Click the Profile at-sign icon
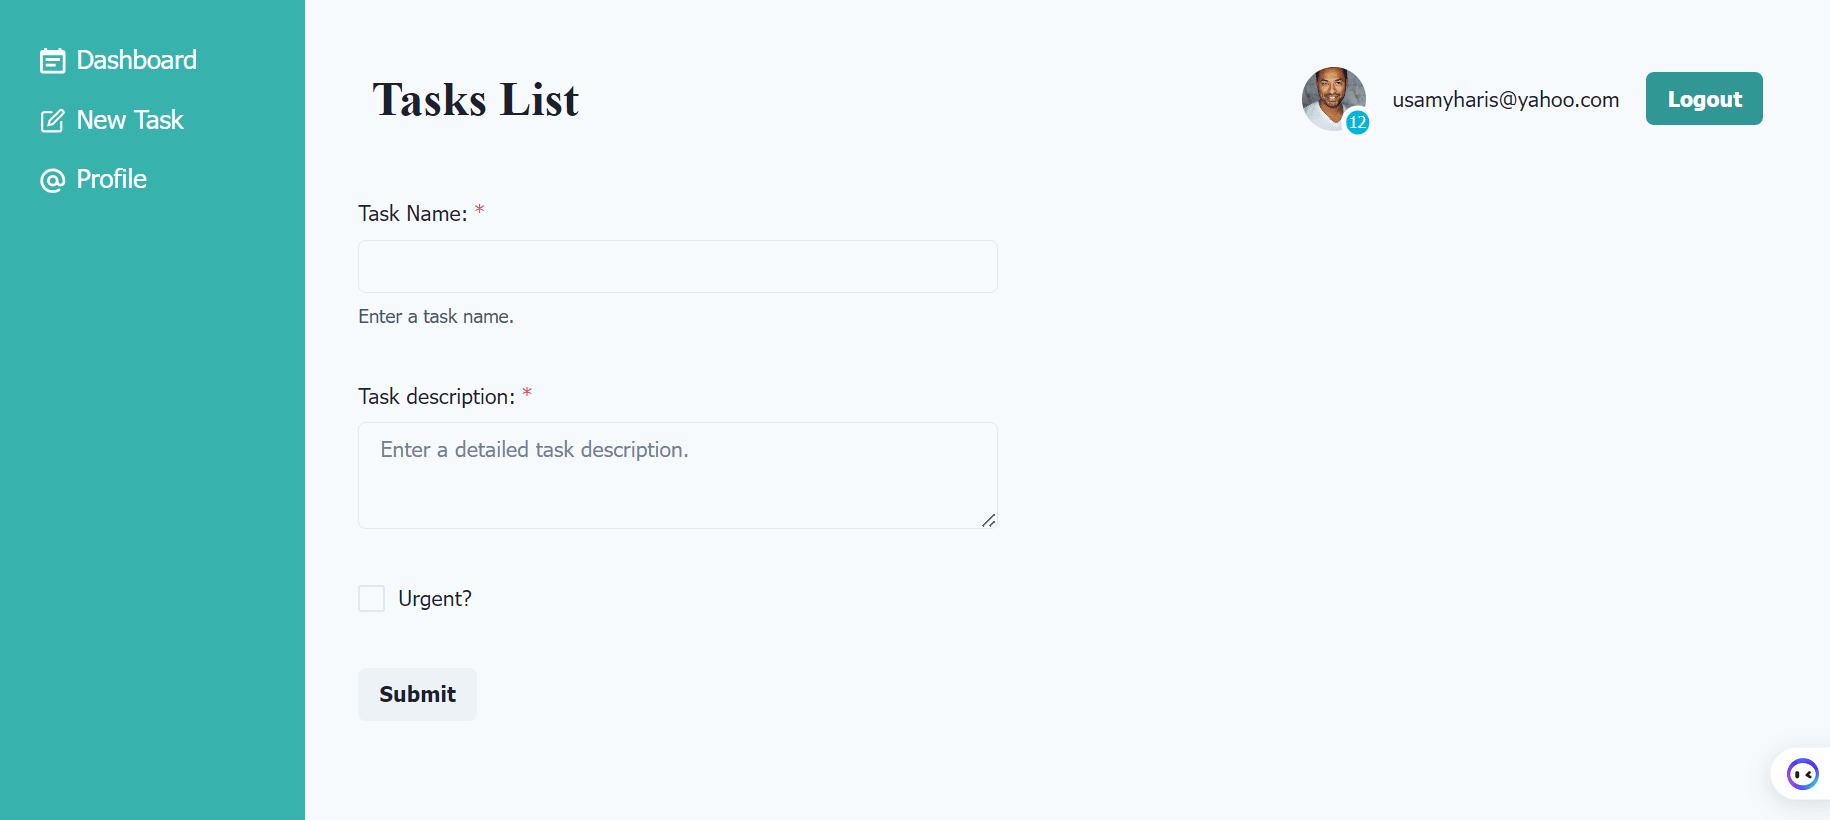 (x=52, y=180)
